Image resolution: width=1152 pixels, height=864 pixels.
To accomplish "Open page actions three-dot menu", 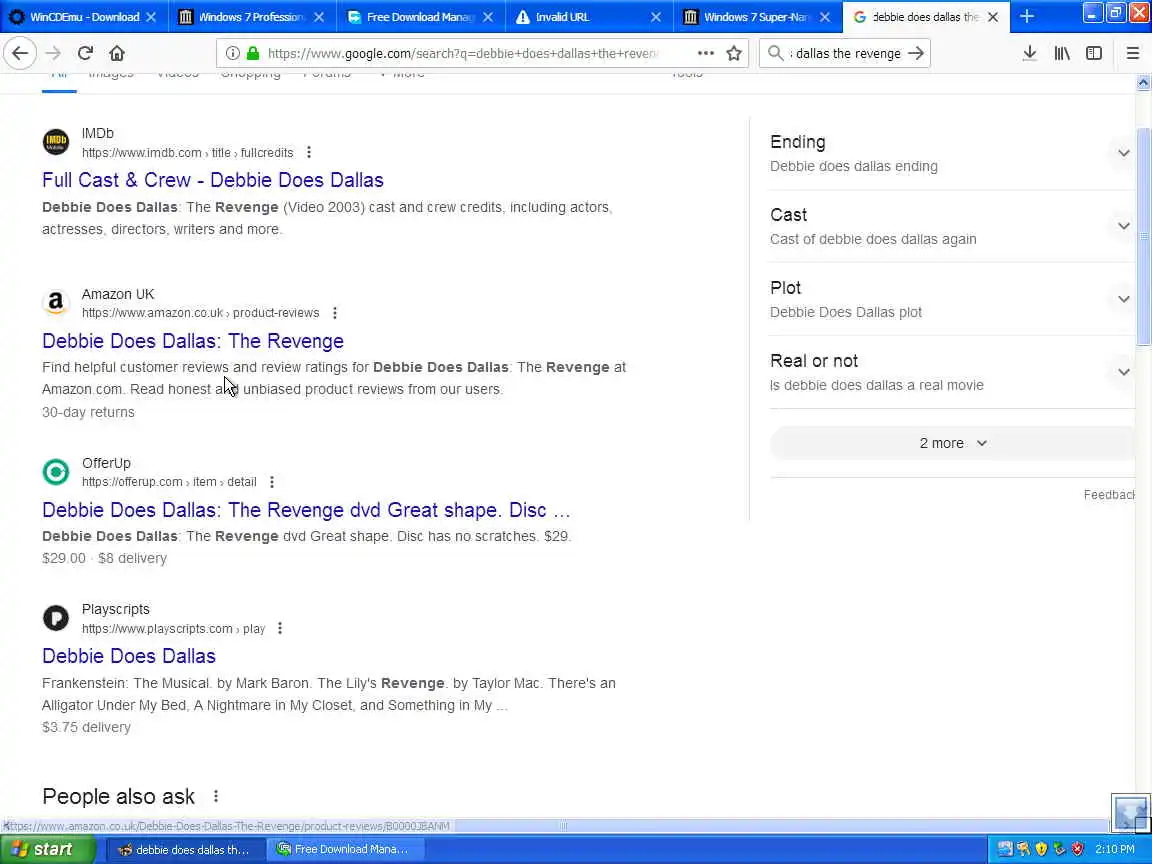I will (705, 53).
